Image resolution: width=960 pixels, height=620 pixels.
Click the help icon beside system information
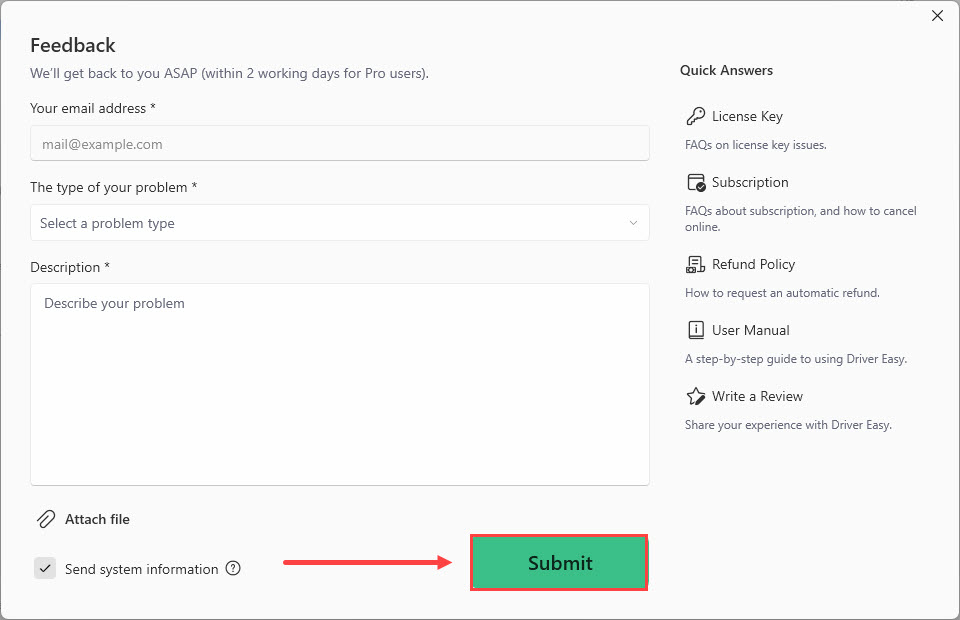click(x=233, y=569)
